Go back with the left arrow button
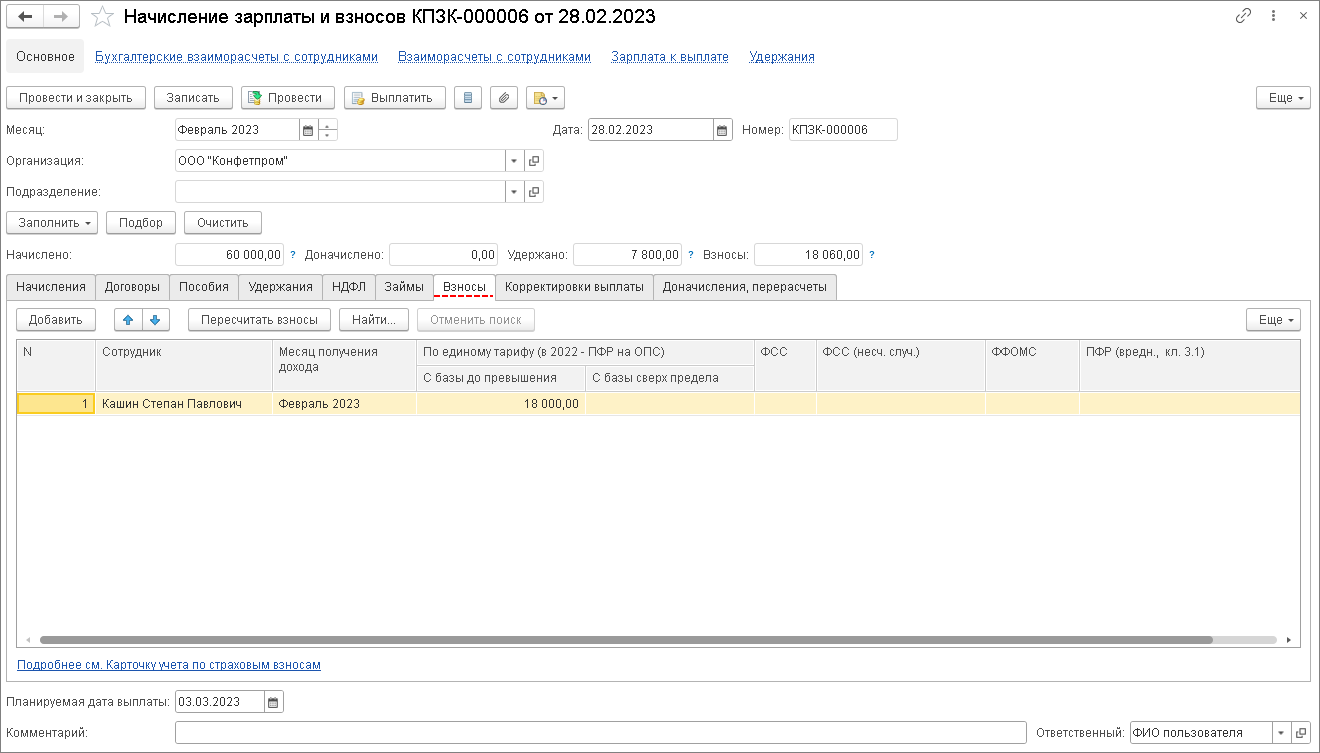The image size is (1320, 753). pos(26,16)
